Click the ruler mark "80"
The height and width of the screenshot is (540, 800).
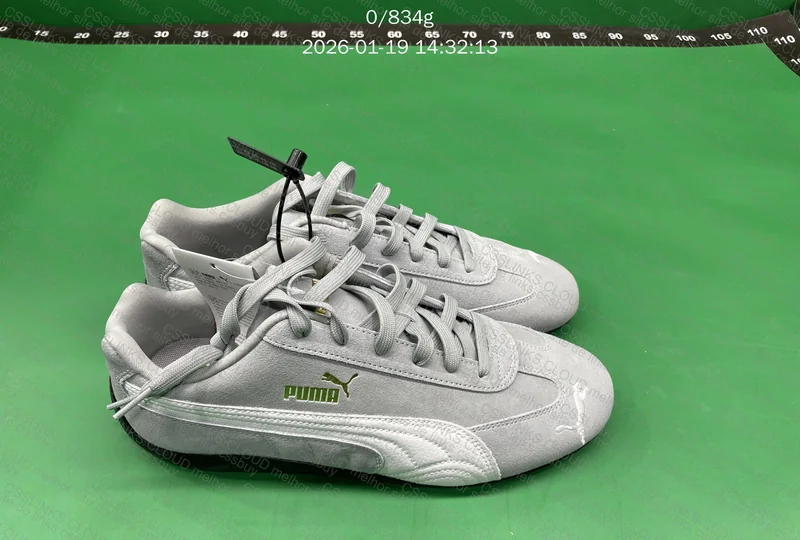click(543, 35)
